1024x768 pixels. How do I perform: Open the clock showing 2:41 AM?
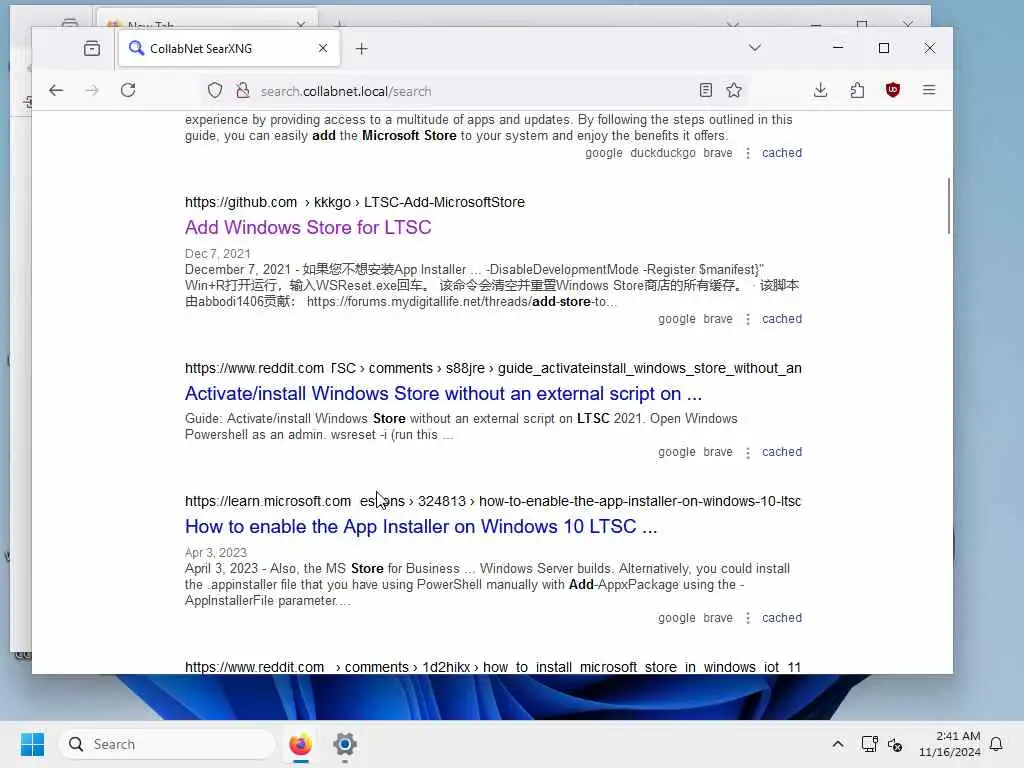(950, 744)
